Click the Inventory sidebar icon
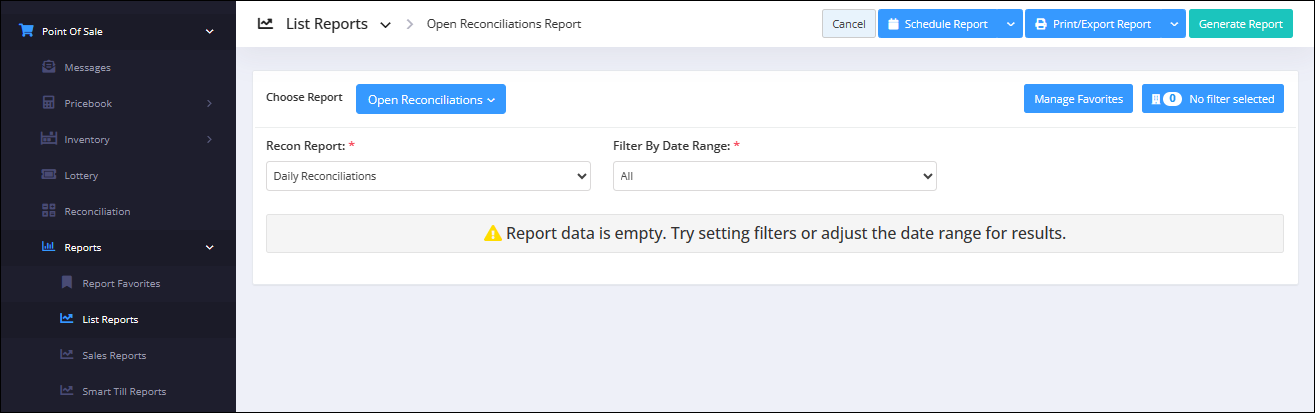Screen dimensions: 1315x413 point(49,139)
